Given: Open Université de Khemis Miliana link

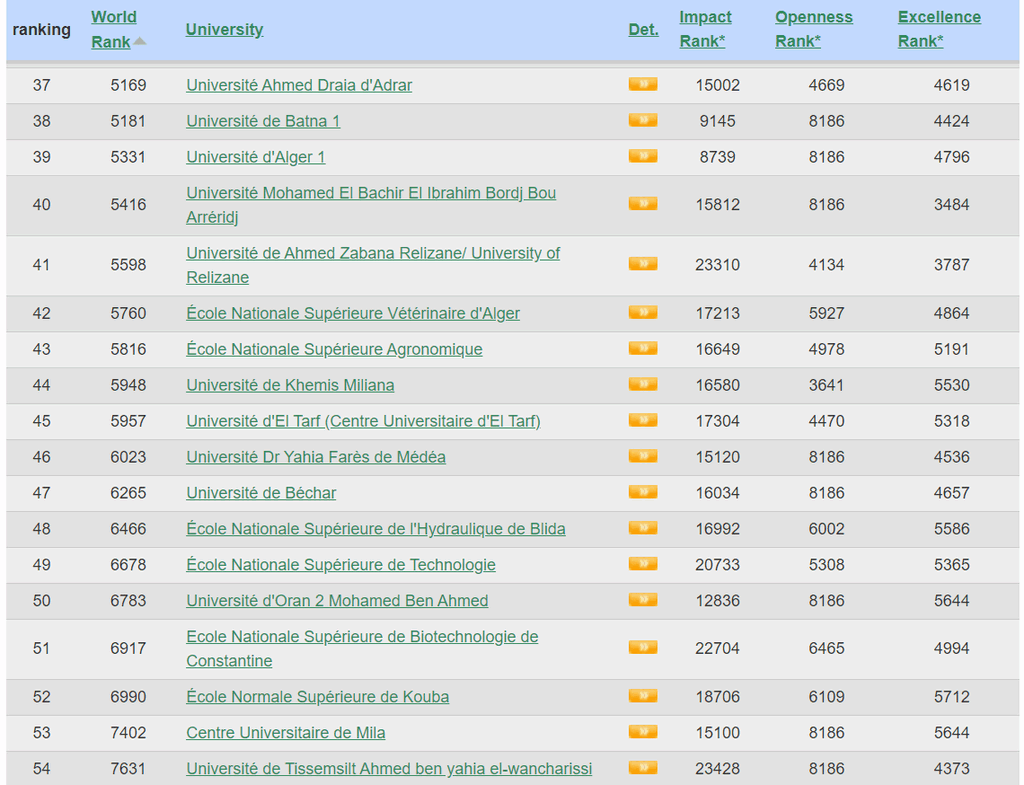Looking at the screenshot, I should click(290, 385).
